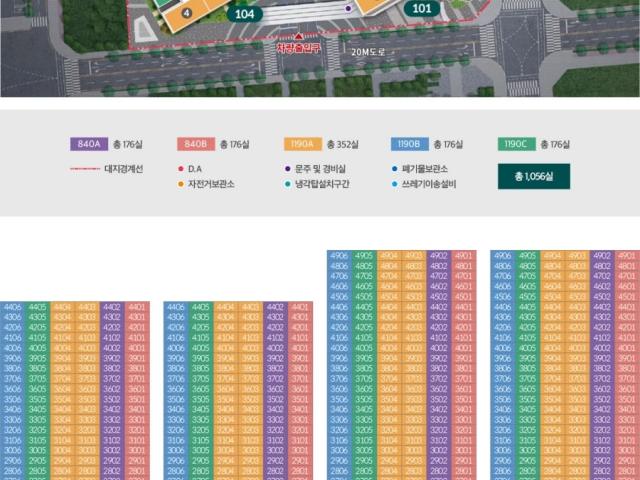Click the 101 building label on map
640x480 pixels.
(423, 9)
